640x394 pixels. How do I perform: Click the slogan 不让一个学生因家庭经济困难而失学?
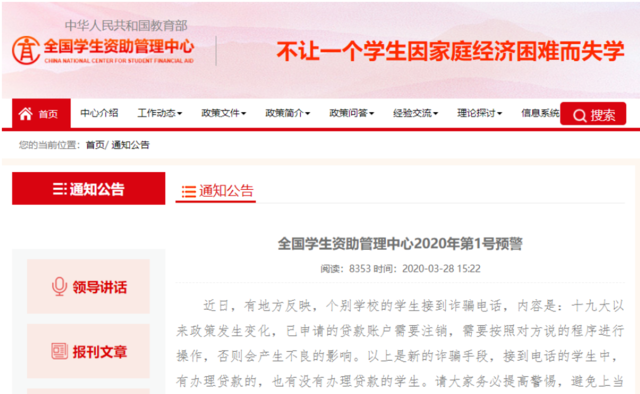[x=451, y=51]
